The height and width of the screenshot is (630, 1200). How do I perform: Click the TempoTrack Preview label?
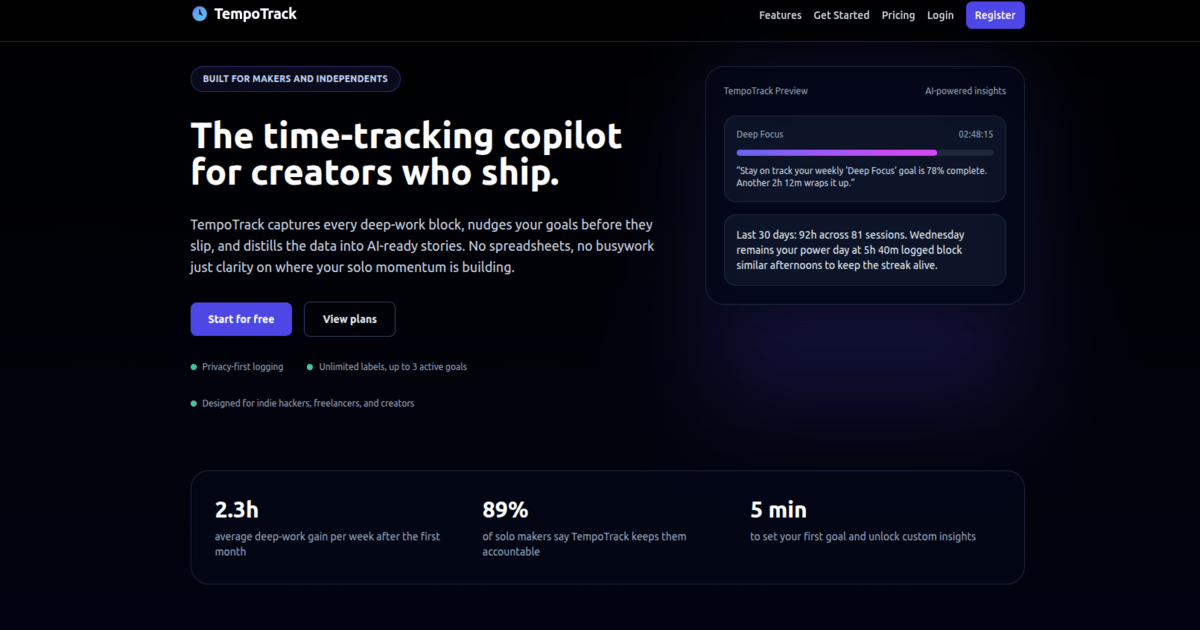(x=765, y=90)
